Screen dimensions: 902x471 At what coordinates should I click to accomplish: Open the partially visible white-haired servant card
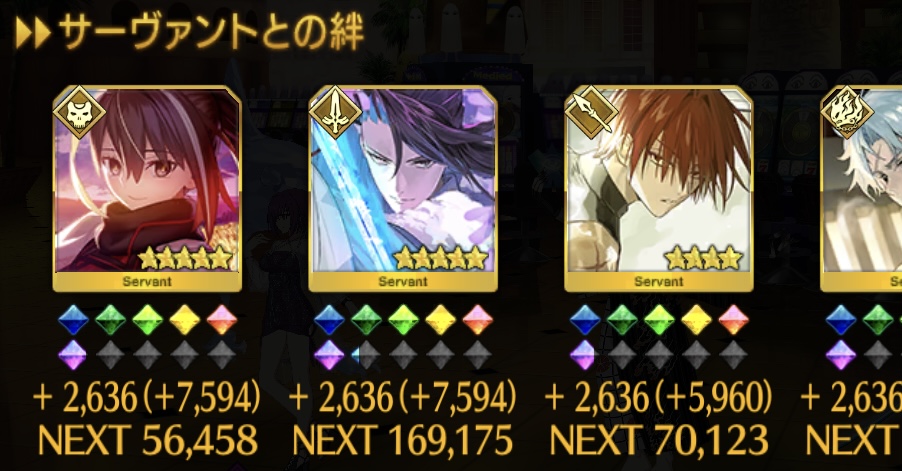coord(861,188)
